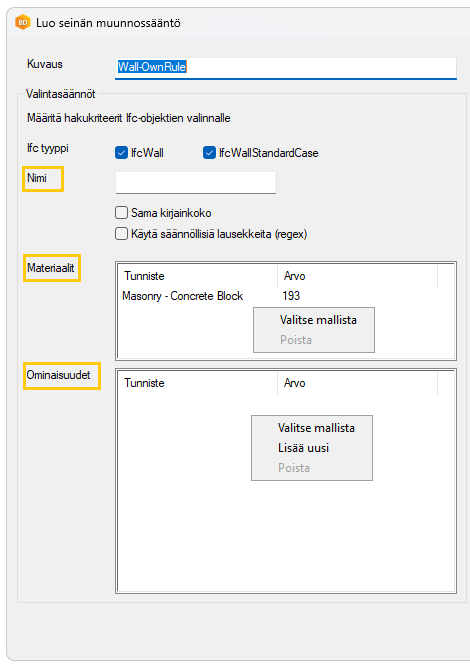Click the empty Nimi text field
Viewport: 470px width, 665px height.
click(196, 183)
